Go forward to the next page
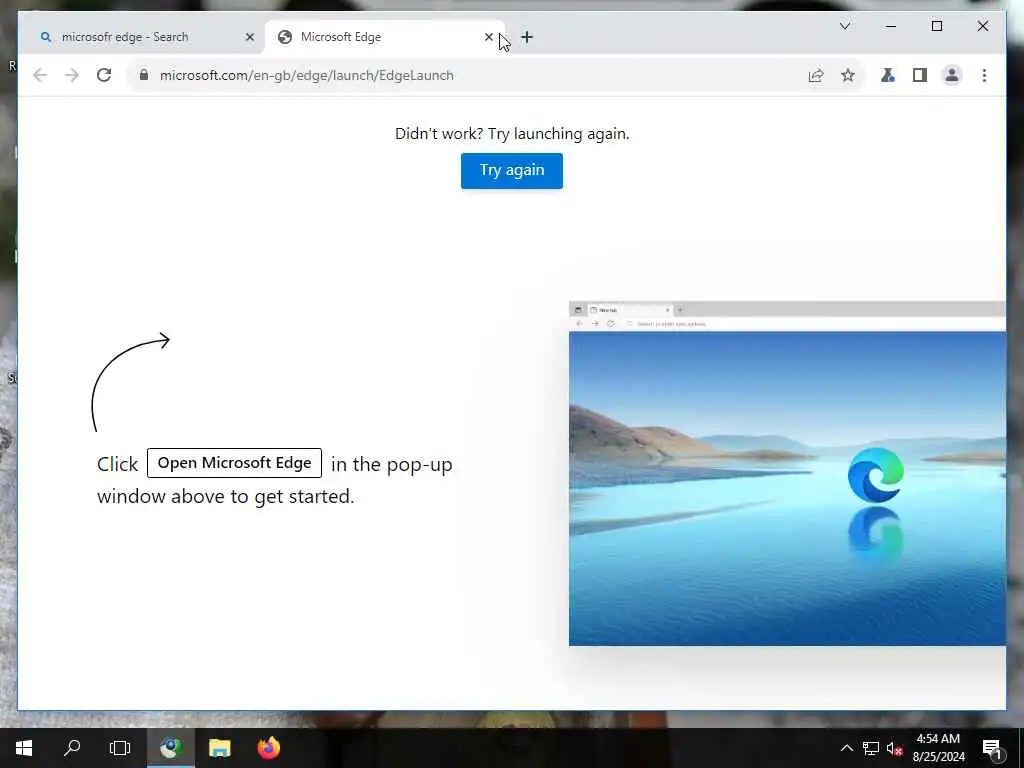This screenshot has height=768, width=1024. coord(72,75)
